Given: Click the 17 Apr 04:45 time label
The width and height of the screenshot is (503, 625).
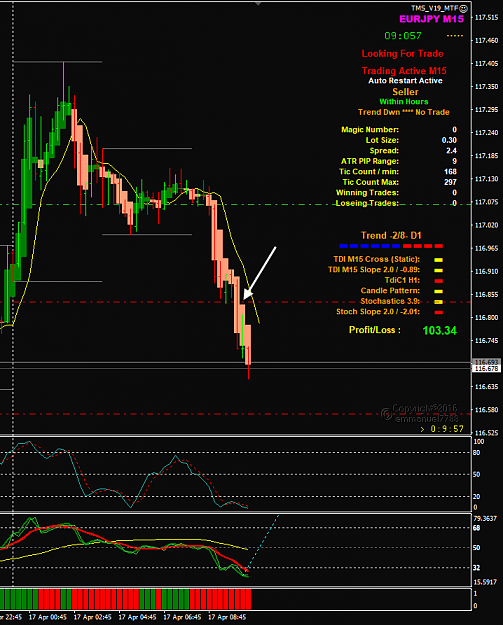Looking at the screenshot, I should point(138,617).
